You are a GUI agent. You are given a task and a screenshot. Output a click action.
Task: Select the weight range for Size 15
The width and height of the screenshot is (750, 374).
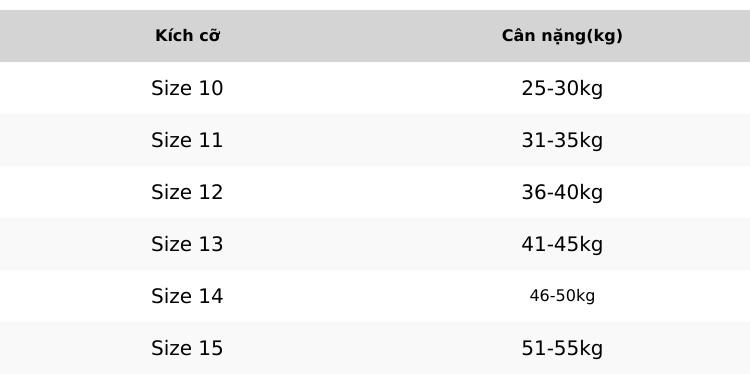(x=562, y=349)
